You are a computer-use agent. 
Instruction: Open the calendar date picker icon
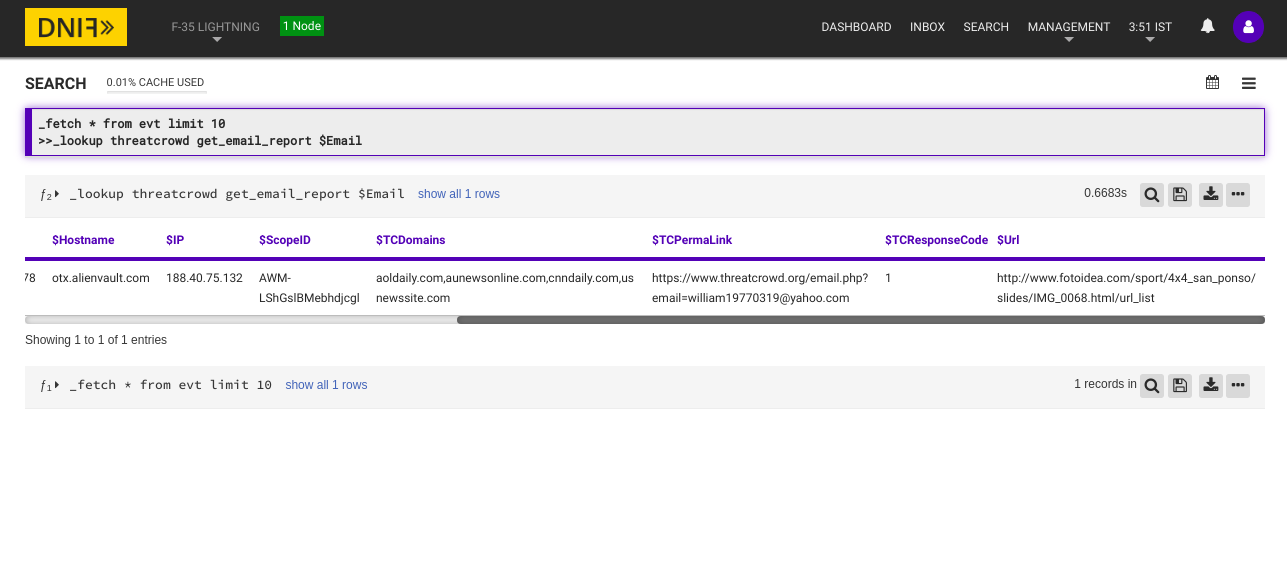1212,83
